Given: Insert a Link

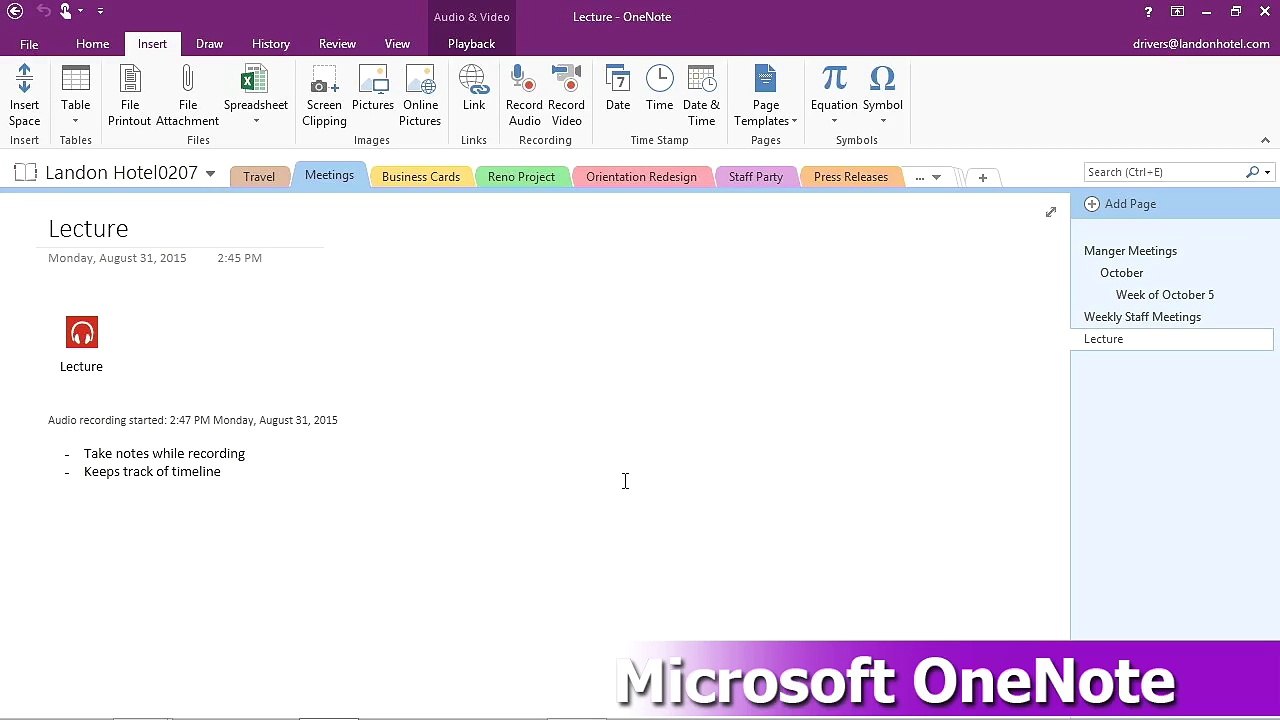Looking at the screenshot, I should click(x=474, y=88).
